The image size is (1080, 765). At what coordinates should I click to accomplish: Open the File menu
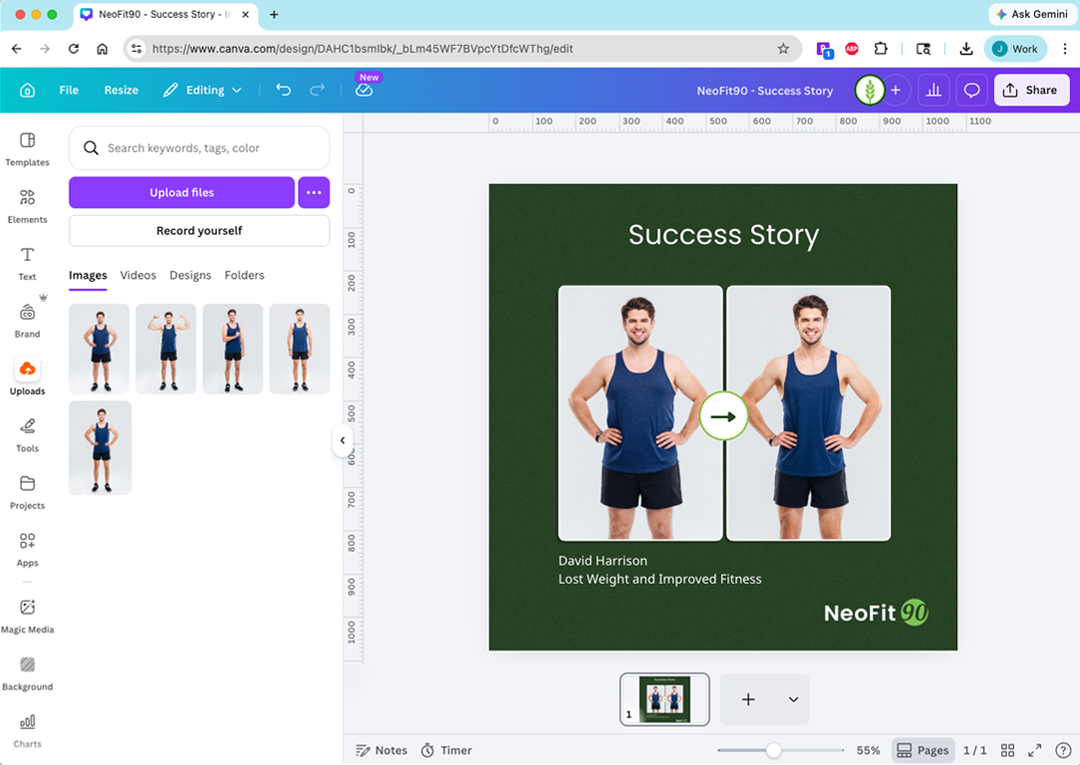pos(69,90)
